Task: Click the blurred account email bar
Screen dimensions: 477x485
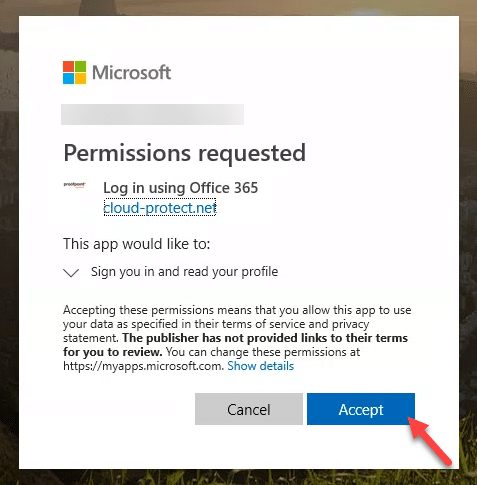Action: click(x=152, y=114)
